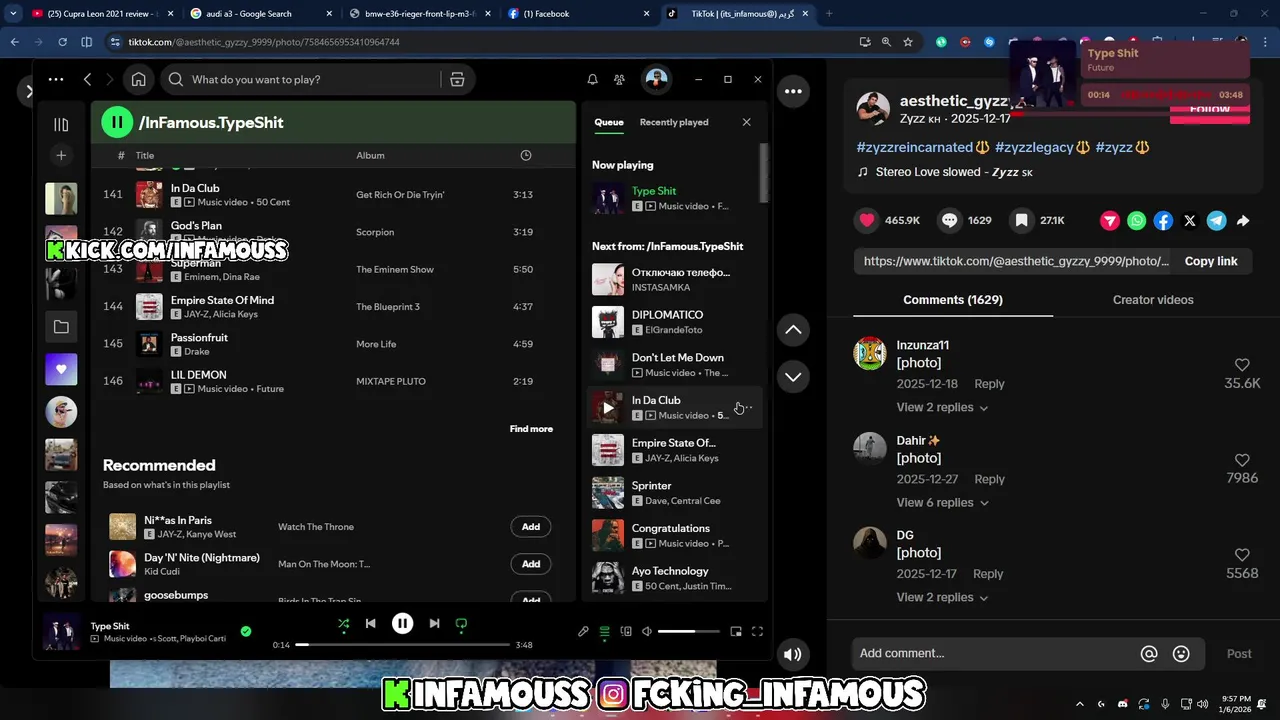The image size is (1280, 720).
Task: Show hidden icons in Windows tray
Action: [x=1078, y=704]
